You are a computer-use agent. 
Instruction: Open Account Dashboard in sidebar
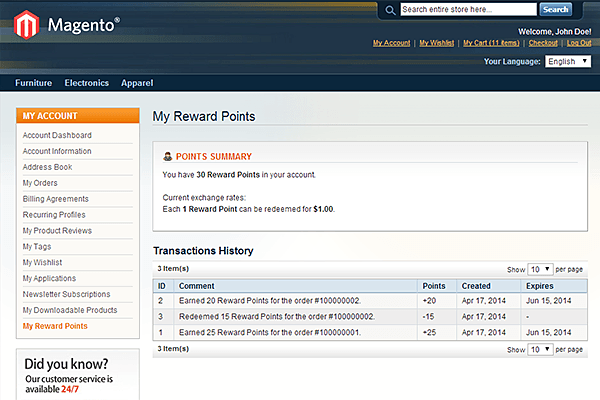click(x=57, y=135)
